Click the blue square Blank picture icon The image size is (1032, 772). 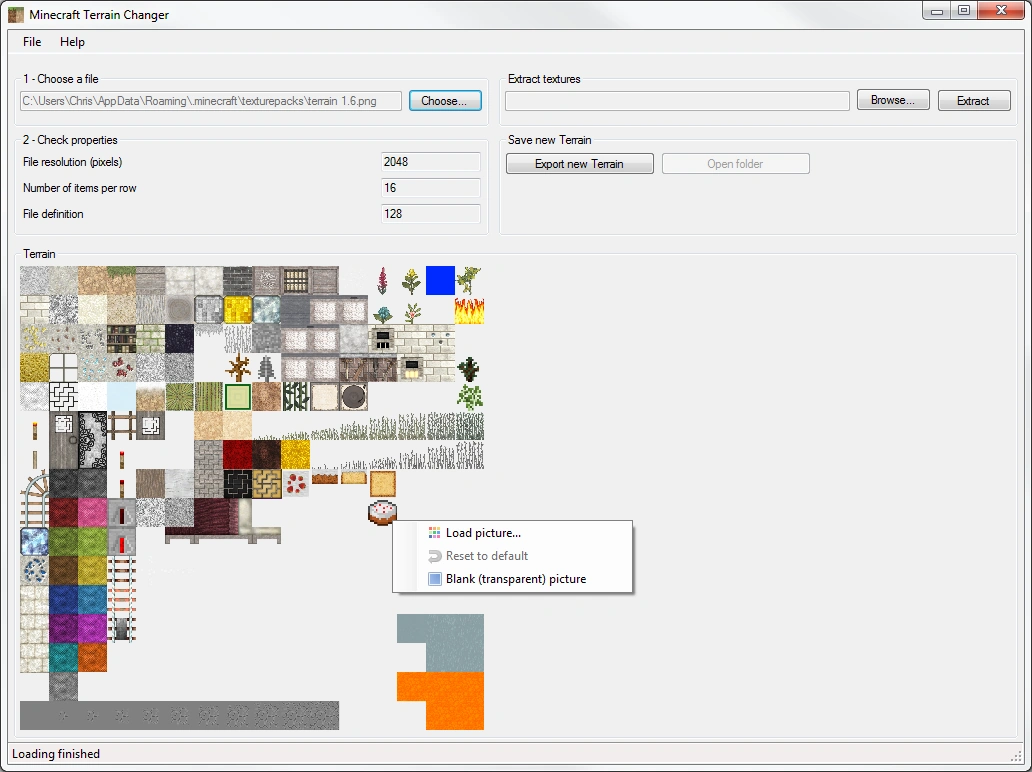point(434,579)
